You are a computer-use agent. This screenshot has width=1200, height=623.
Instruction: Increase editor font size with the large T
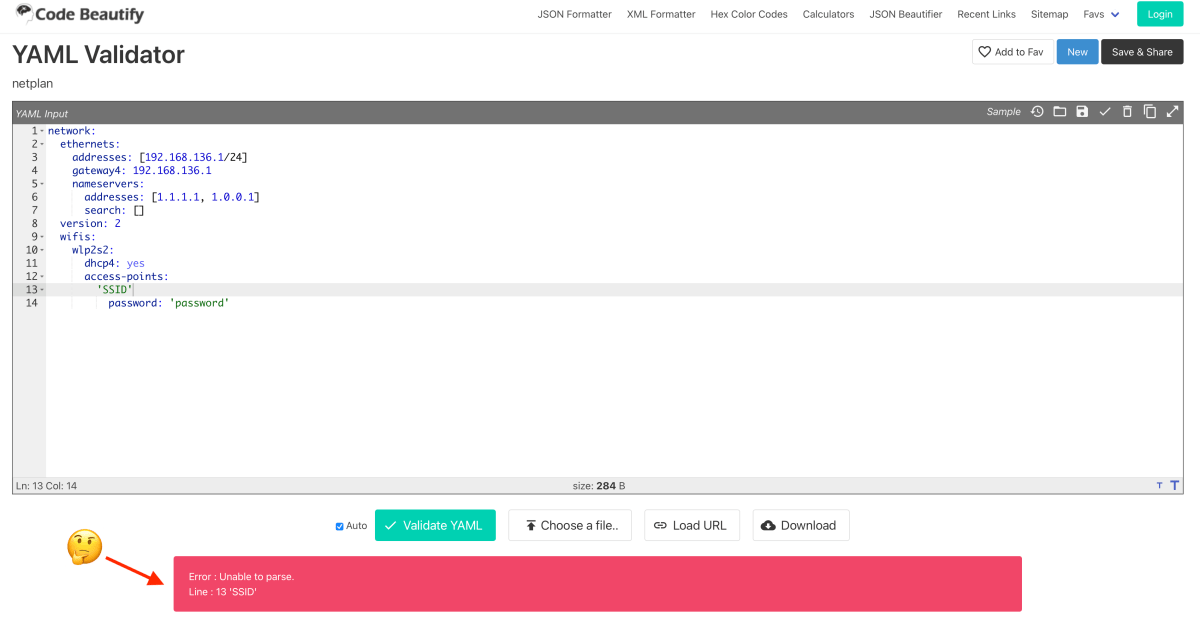point(1175,485)
